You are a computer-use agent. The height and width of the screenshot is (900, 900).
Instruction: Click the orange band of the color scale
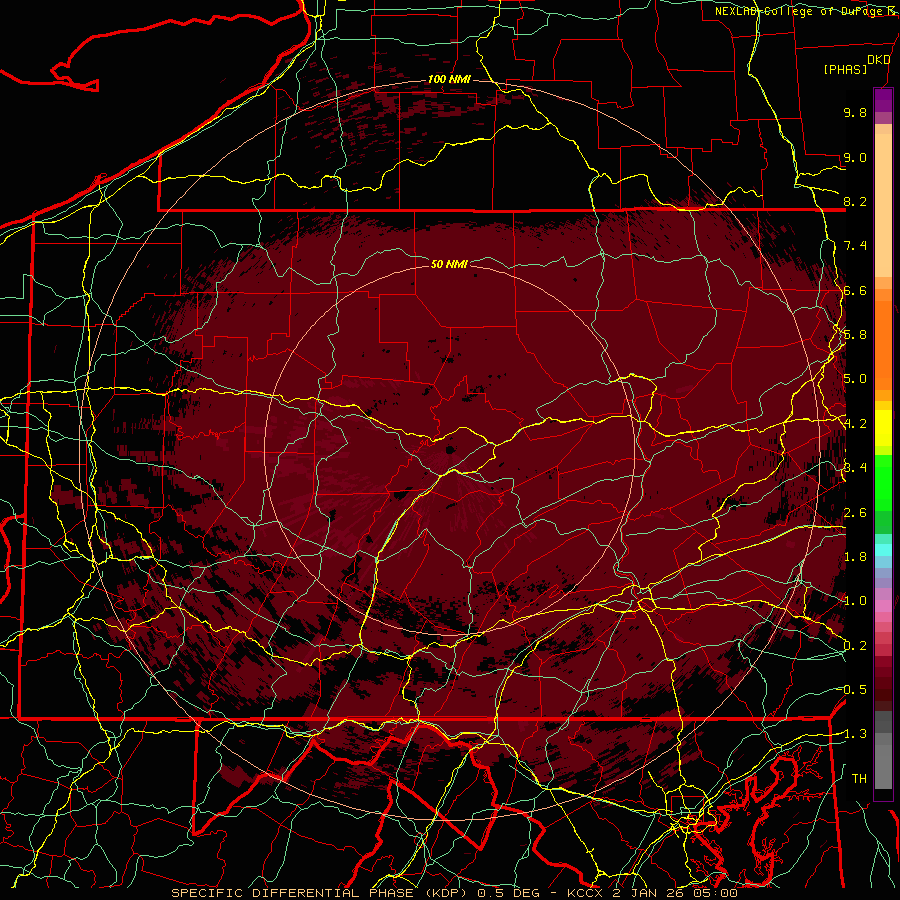pos(883,346)
